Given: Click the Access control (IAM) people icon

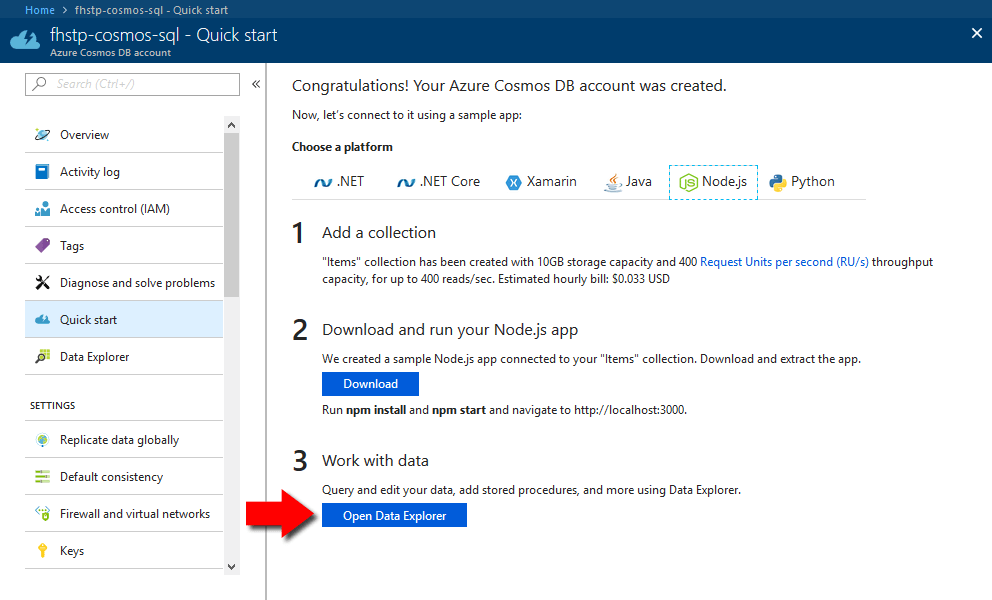Looking at the screenshot, I should coord(42,209).
